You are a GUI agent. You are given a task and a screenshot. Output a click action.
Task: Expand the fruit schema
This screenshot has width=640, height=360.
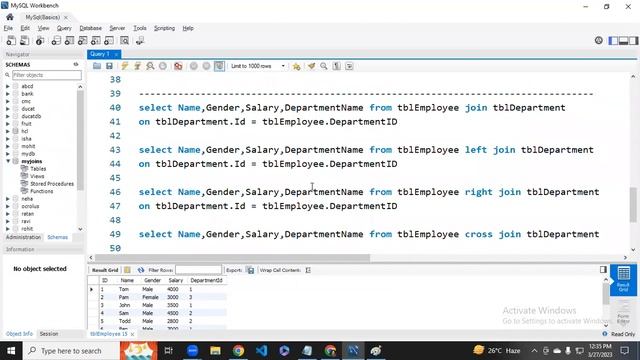point(8,124)
